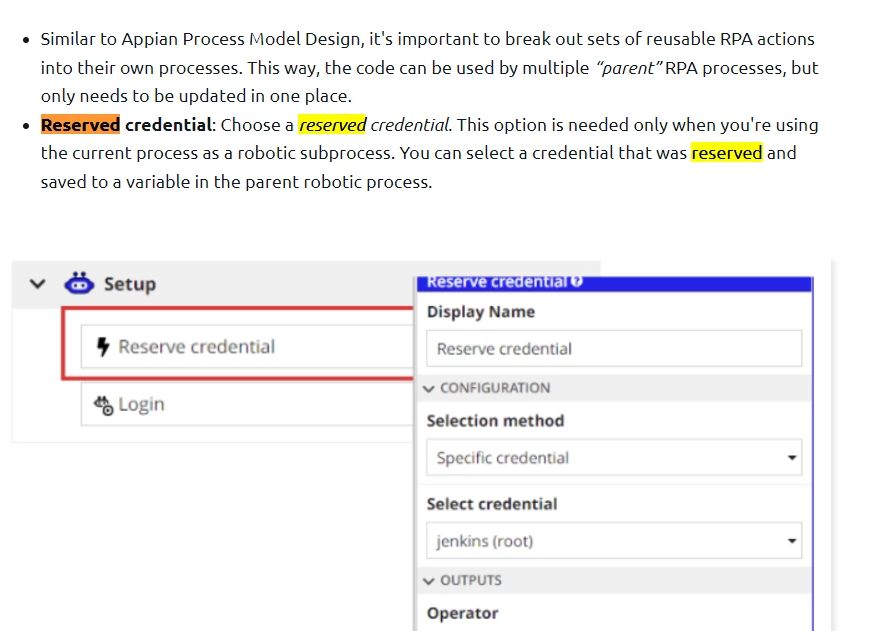Screen dimensions: 889x631
Task: Click the Setup section title
Action: click(130, 283)
